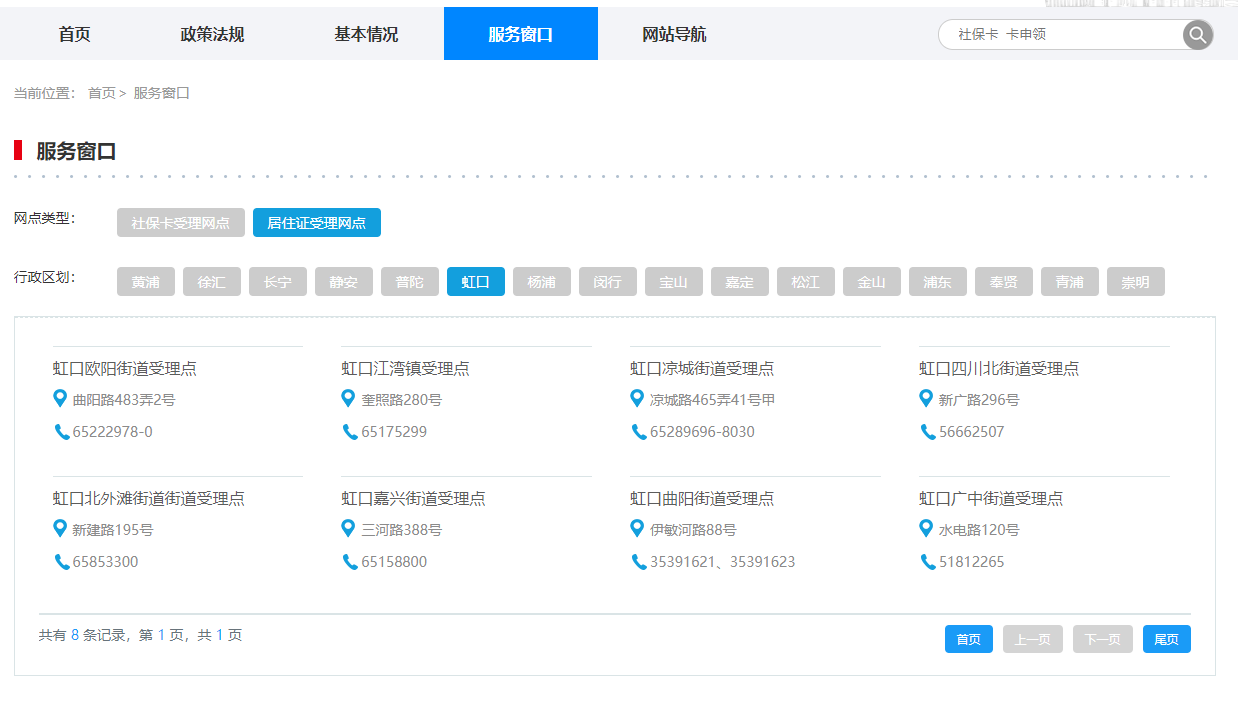This screenshot has height=708, width=1238.
Task: Click 虹口曲阳街道受理点 title
Action: pos(702,498)
